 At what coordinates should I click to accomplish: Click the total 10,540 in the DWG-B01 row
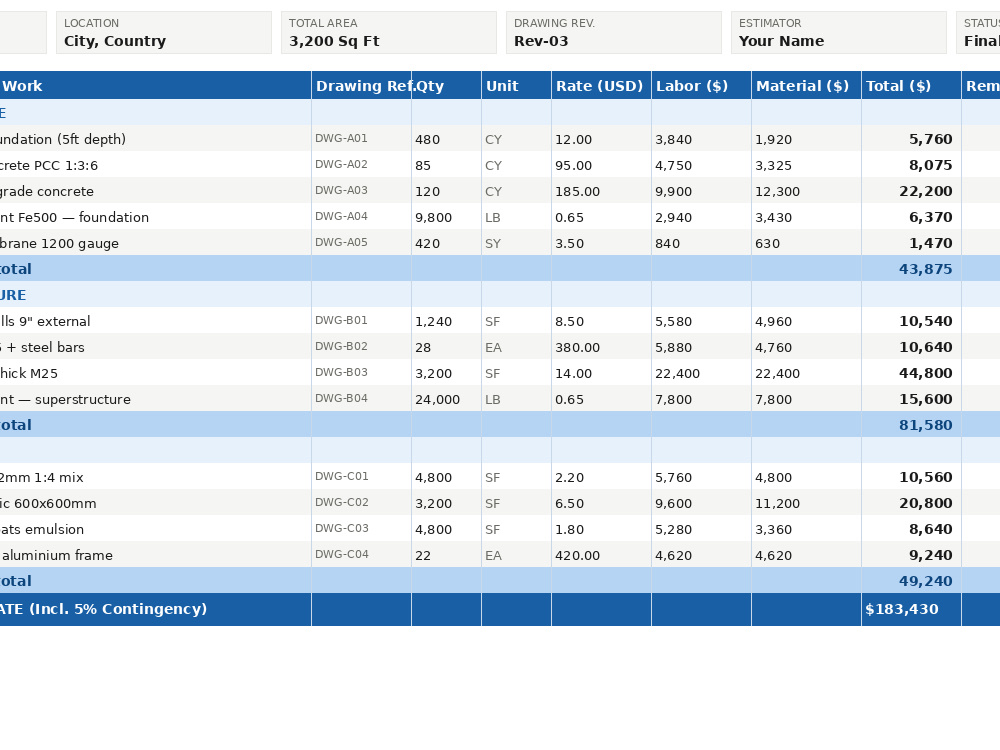point(925,321)
